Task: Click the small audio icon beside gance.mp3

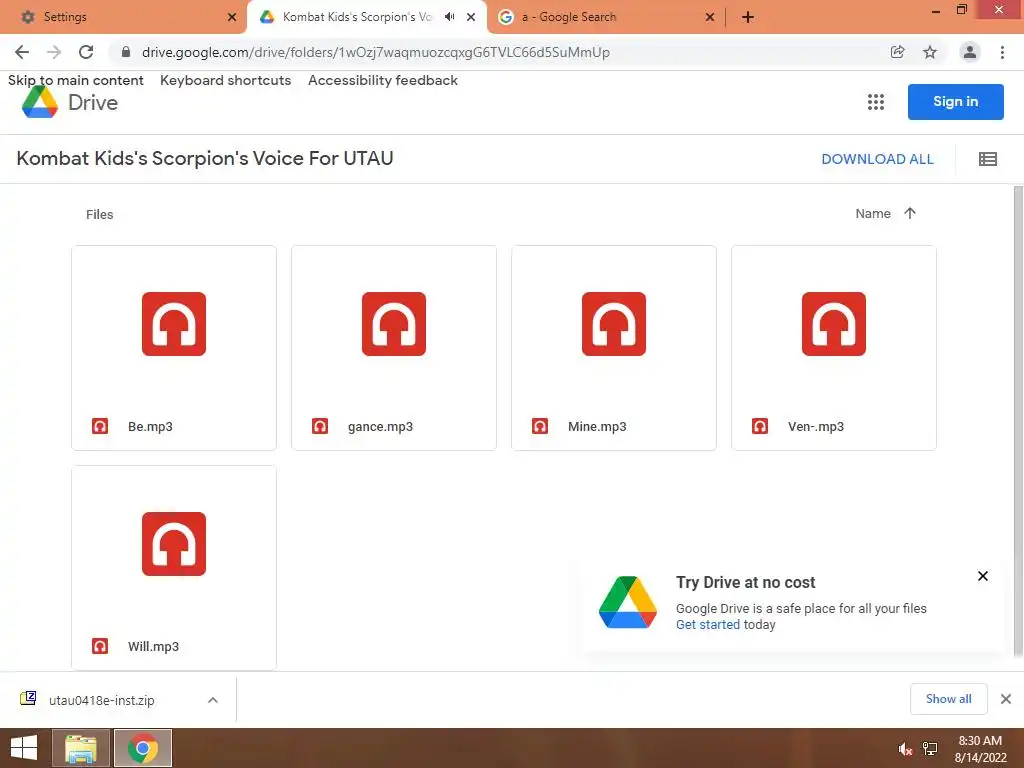Action: click(320, 426)
